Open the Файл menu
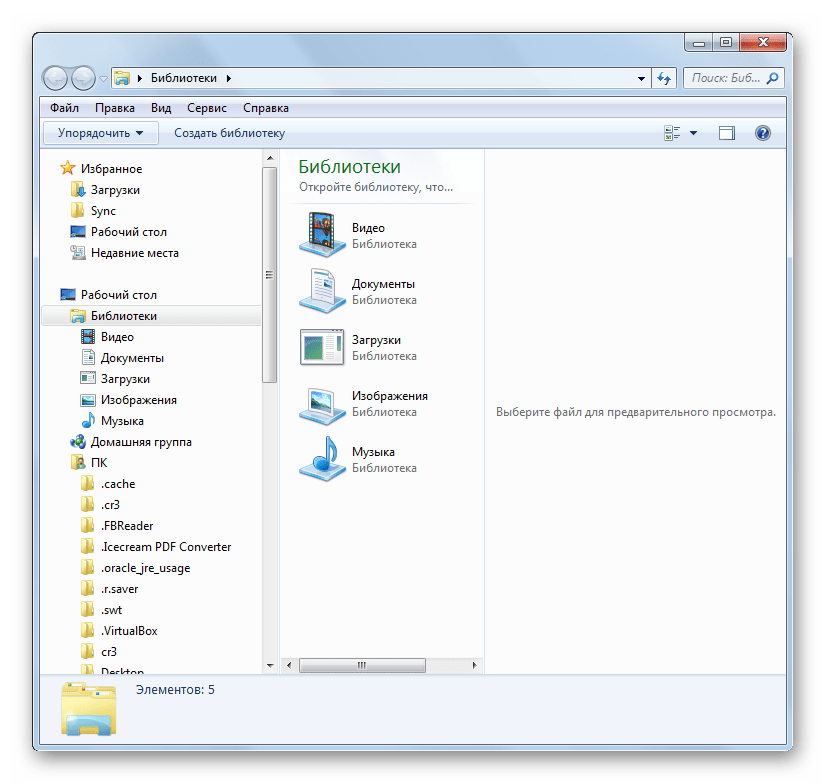Screen dimensions: 826x784 point(64,108)
